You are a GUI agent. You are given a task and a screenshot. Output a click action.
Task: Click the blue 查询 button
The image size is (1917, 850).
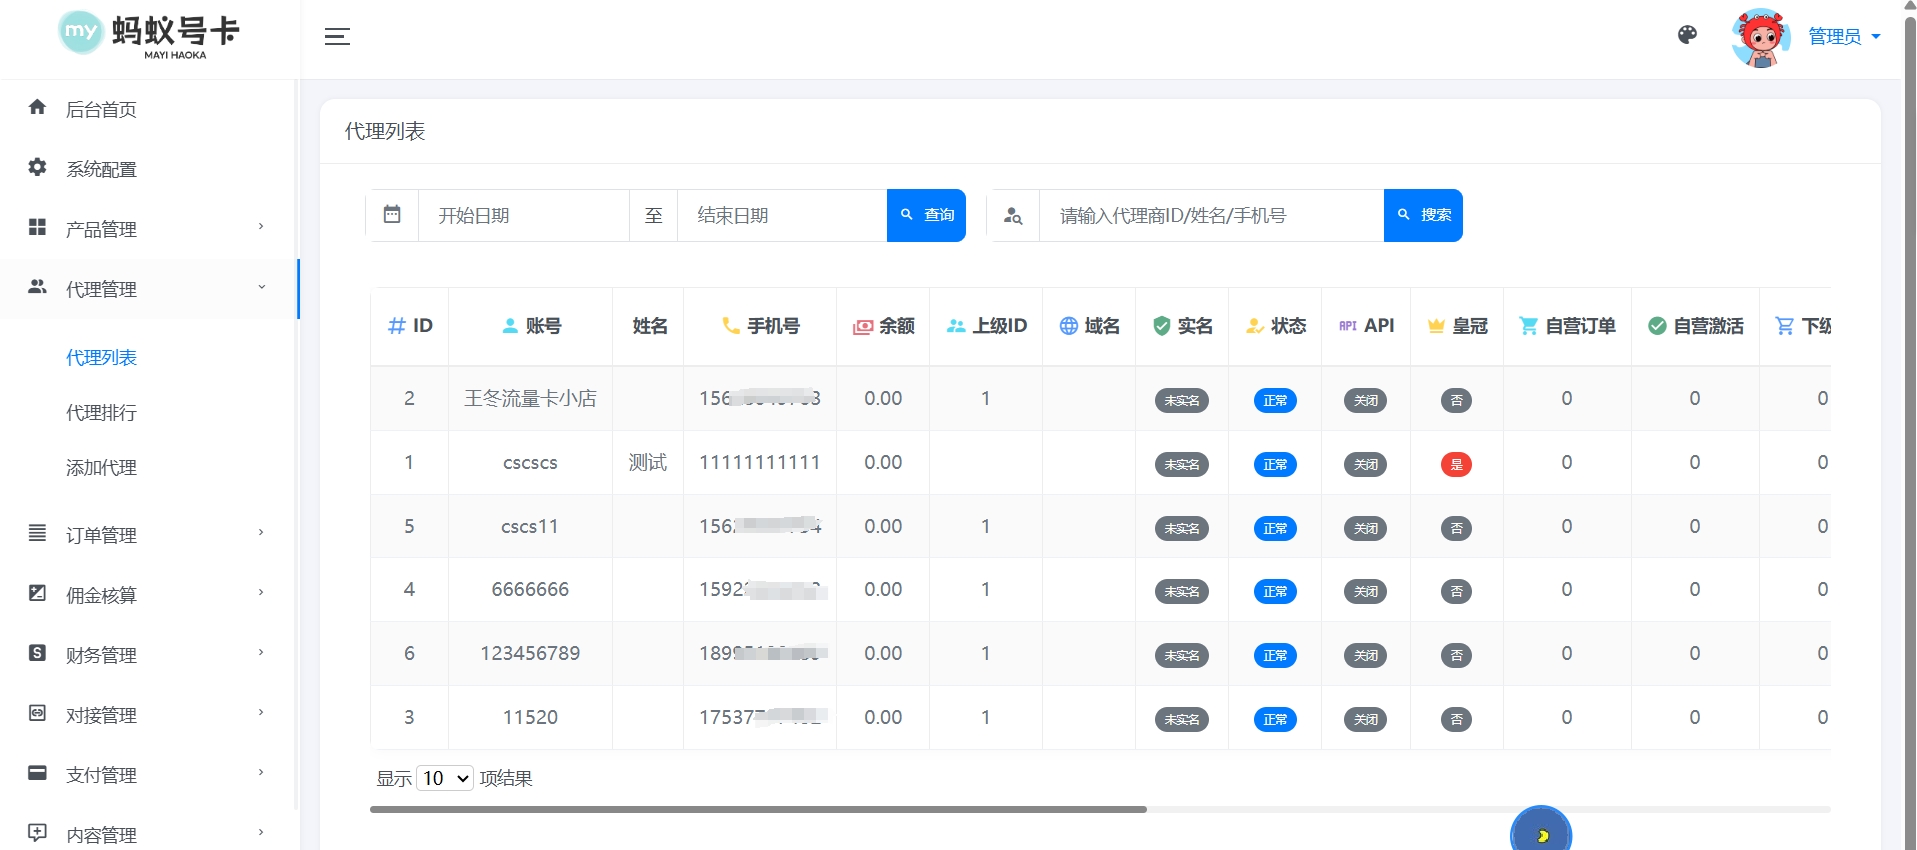tap(926, 215)
